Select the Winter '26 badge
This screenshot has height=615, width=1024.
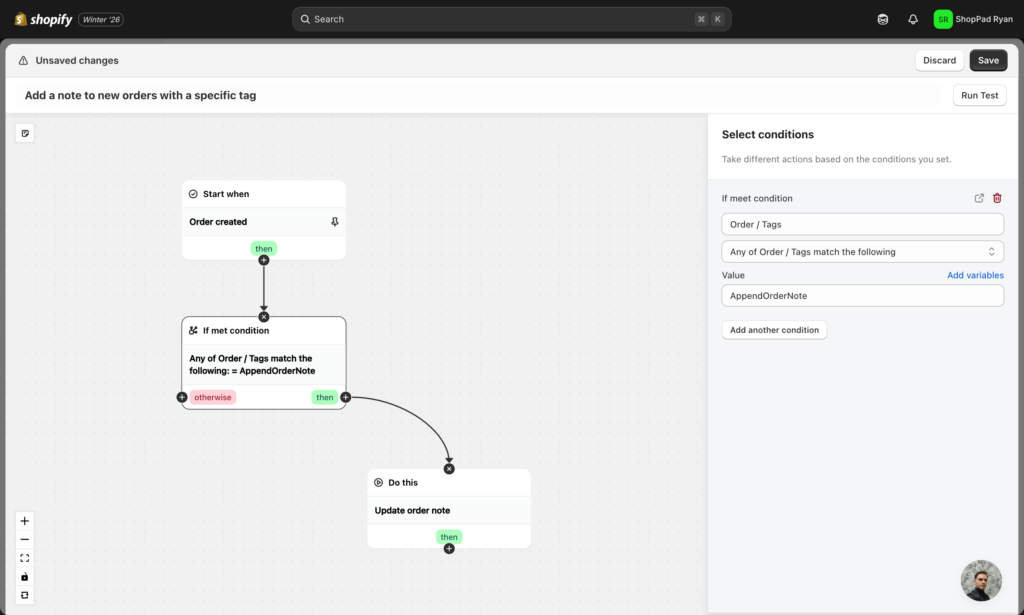coord(101,19)
